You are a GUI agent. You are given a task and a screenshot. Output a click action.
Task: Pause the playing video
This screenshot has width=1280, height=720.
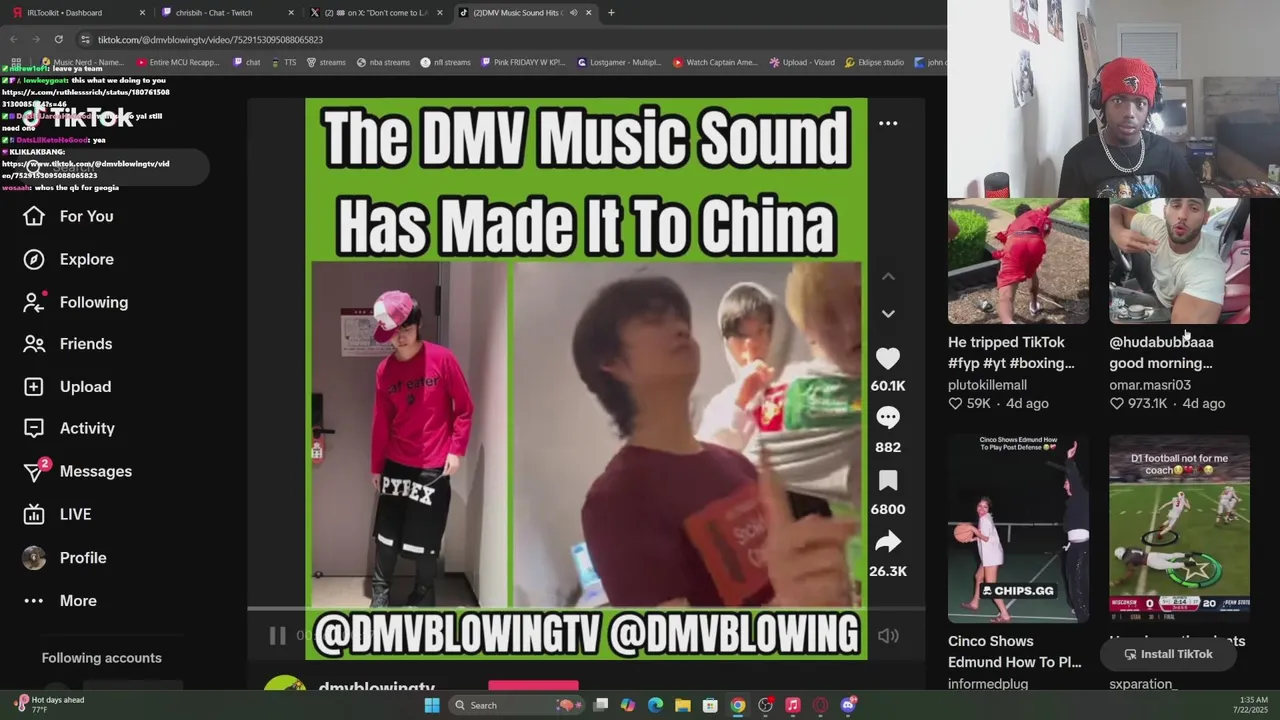tap(277, 635)
